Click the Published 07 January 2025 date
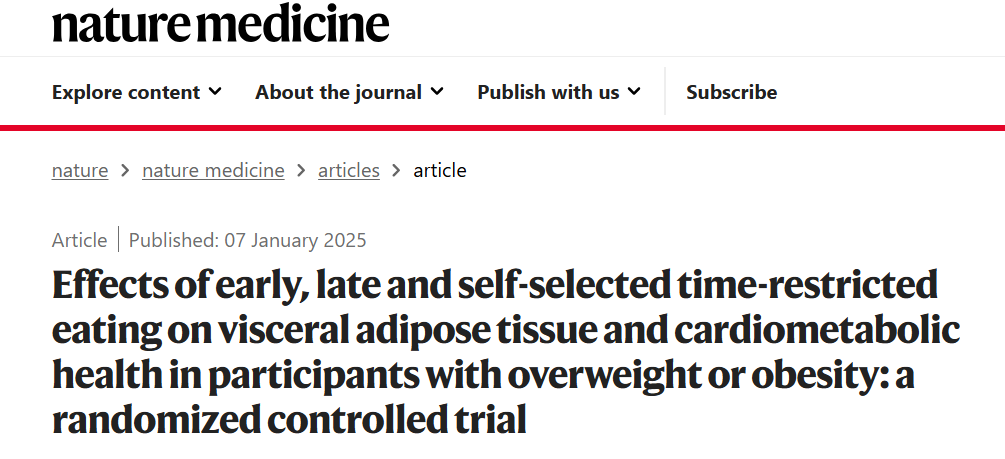Viewport: 1005px width, 459px height. pyautogui.click(x=247, y=240)
